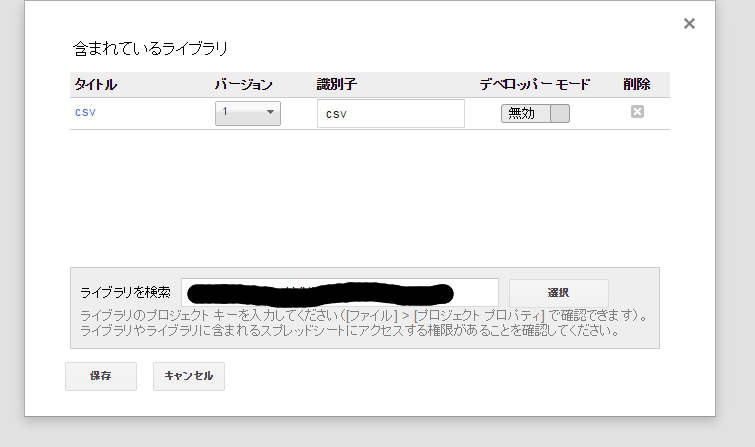This screenshot has width=755, height=447.
Task: Open the version dropdown for csv
Action: point(247,113)
